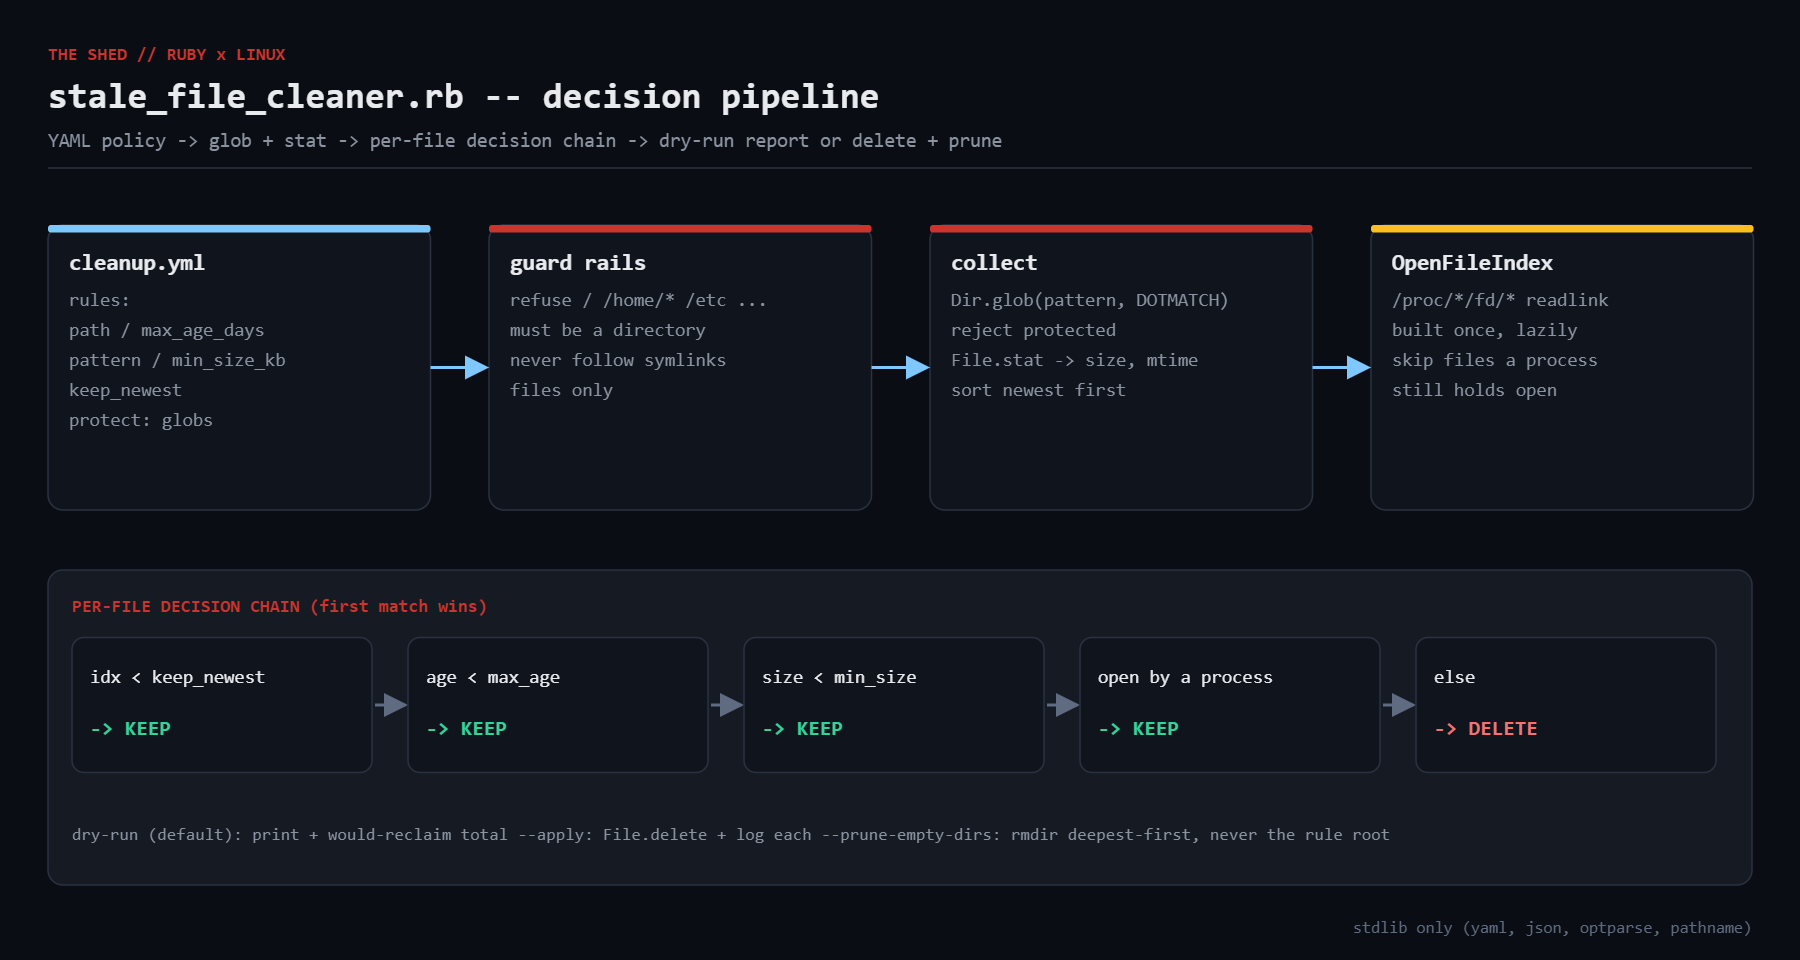Click 'must be a directory' text
The height and width of the screenshot is (960, 1800).
pos(608,330)
